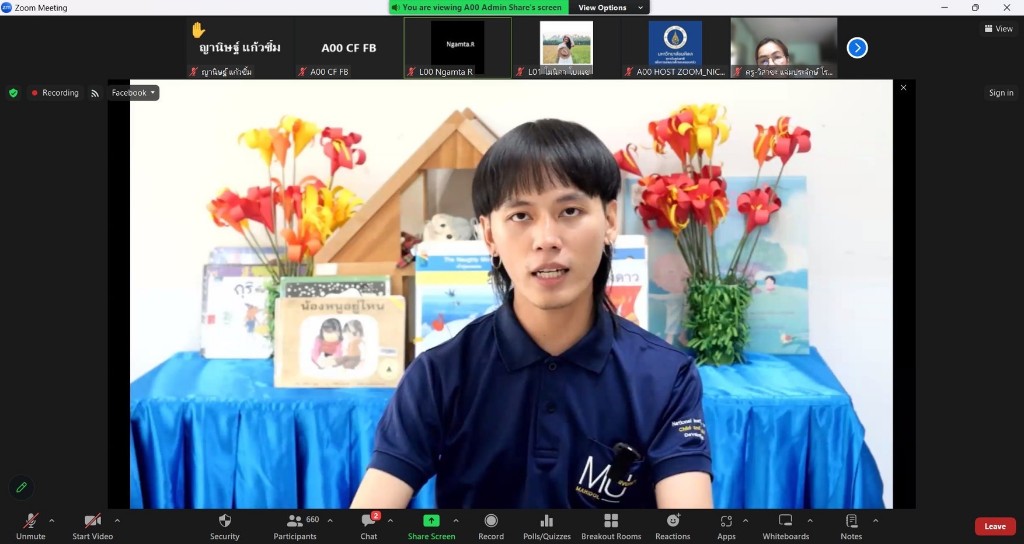Select the L00 Ngamta R participant tile

(458, 48)
